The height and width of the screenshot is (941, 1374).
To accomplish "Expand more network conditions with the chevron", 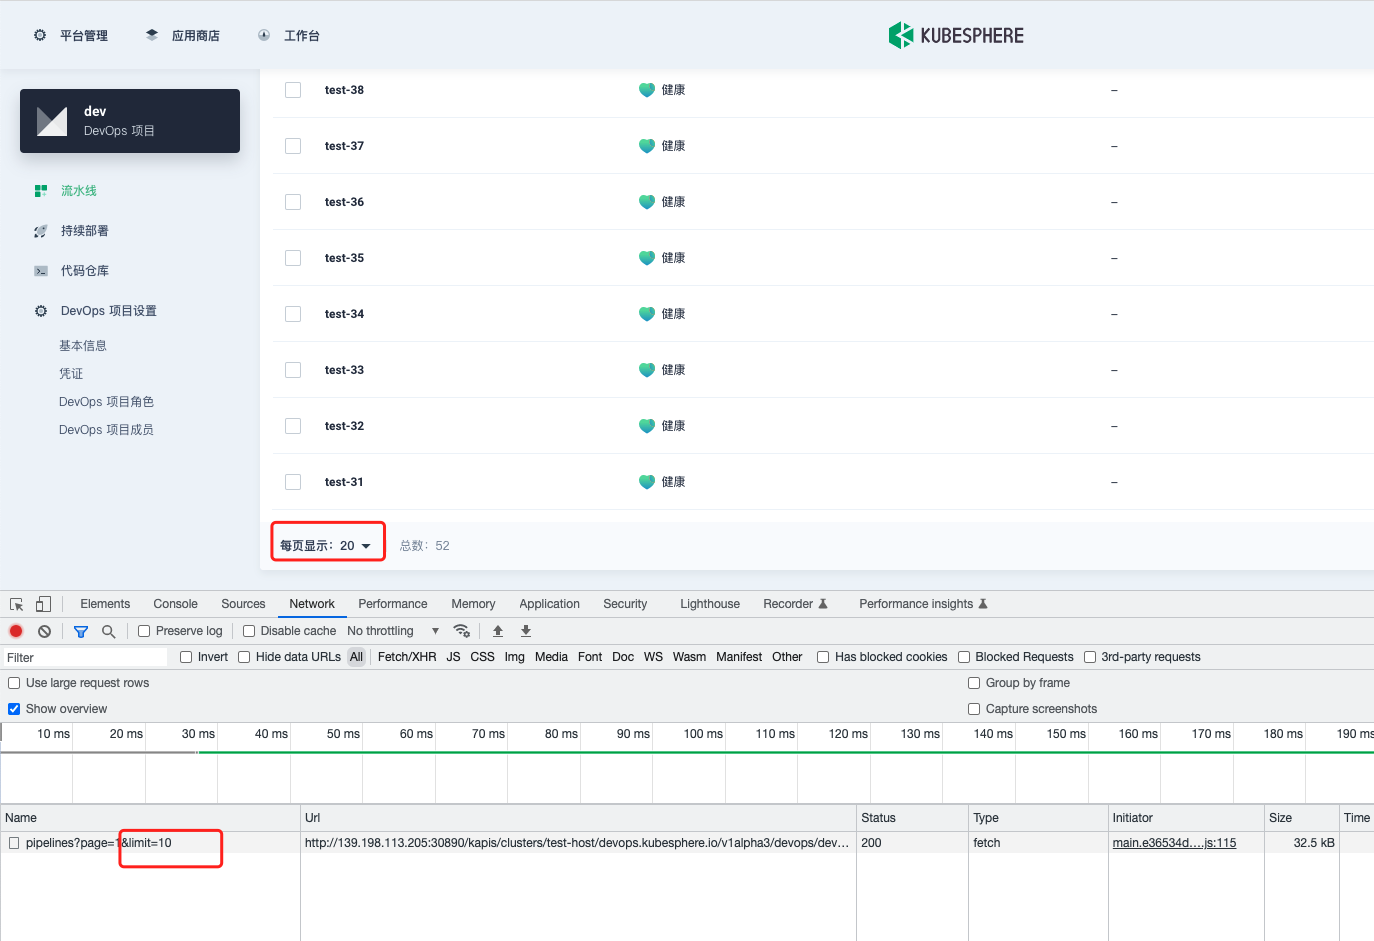I will tap(435, 631).
